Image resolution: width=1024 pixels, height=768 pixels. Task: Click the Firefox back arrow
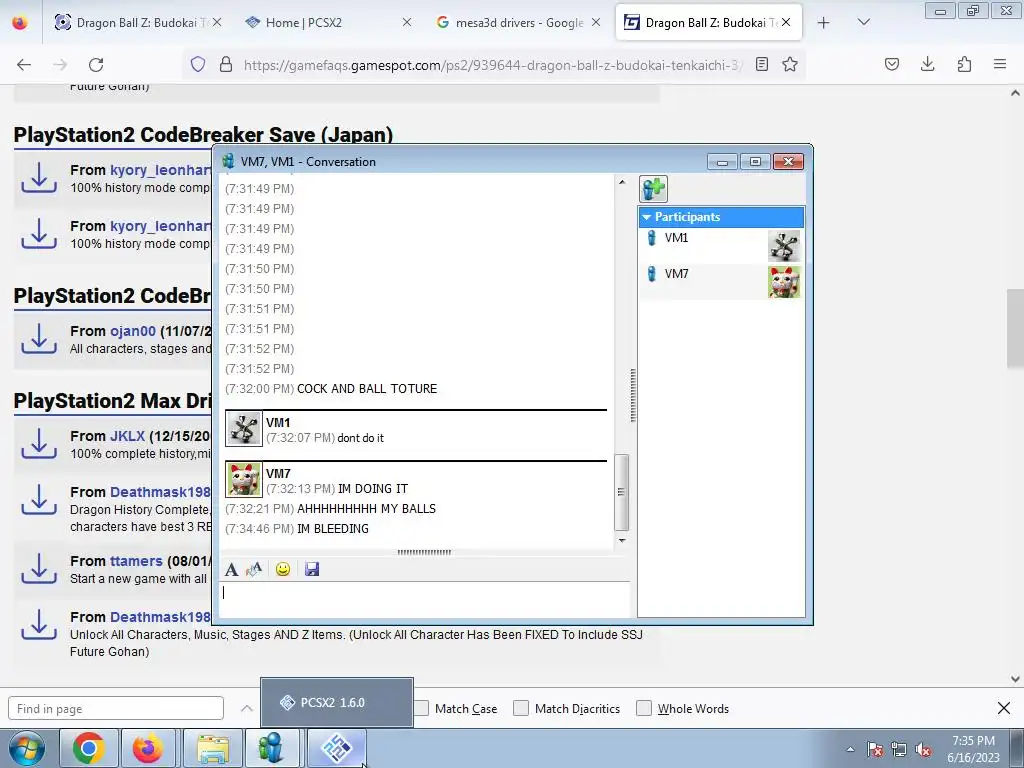click(x=24, y=65)
